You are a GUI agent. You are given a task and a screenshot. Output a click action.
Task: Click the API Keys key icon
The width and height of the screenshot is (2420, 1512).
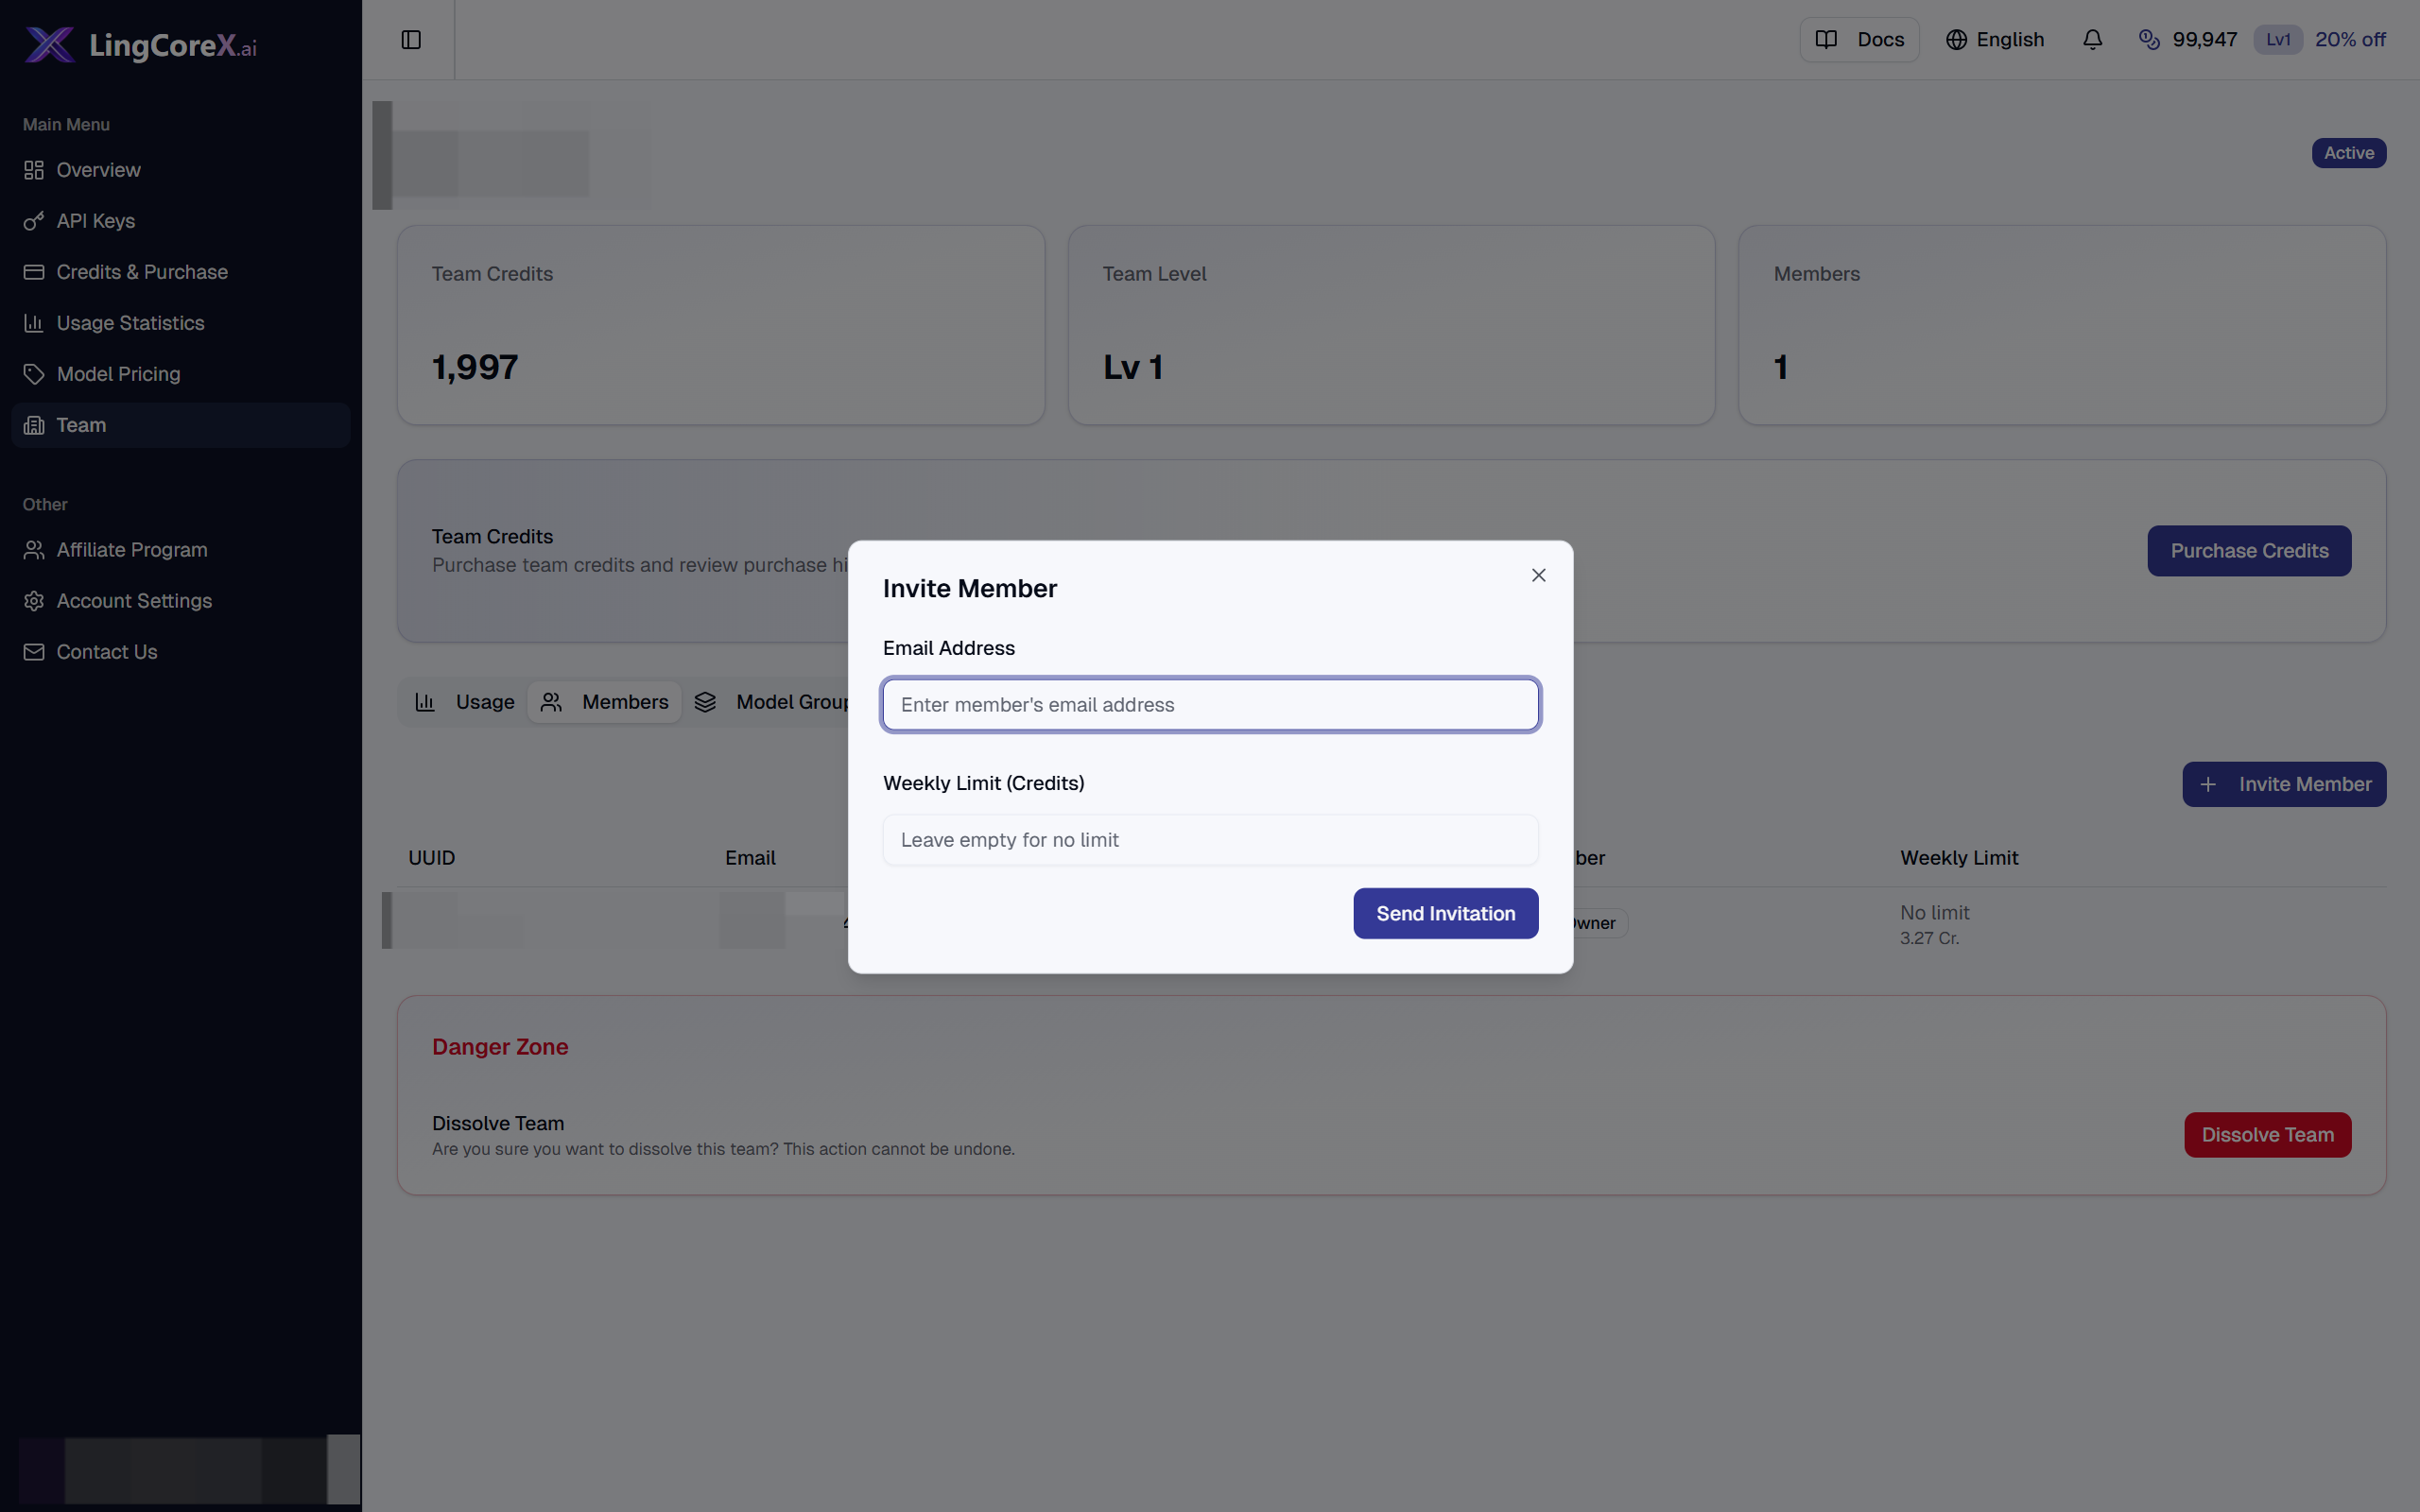(34, 221)
